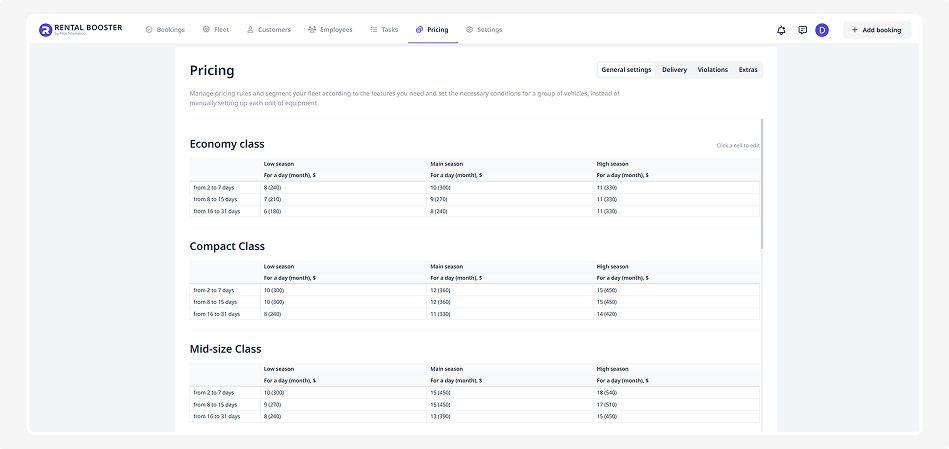
Task: Open the Settings section
Action: 484,30
